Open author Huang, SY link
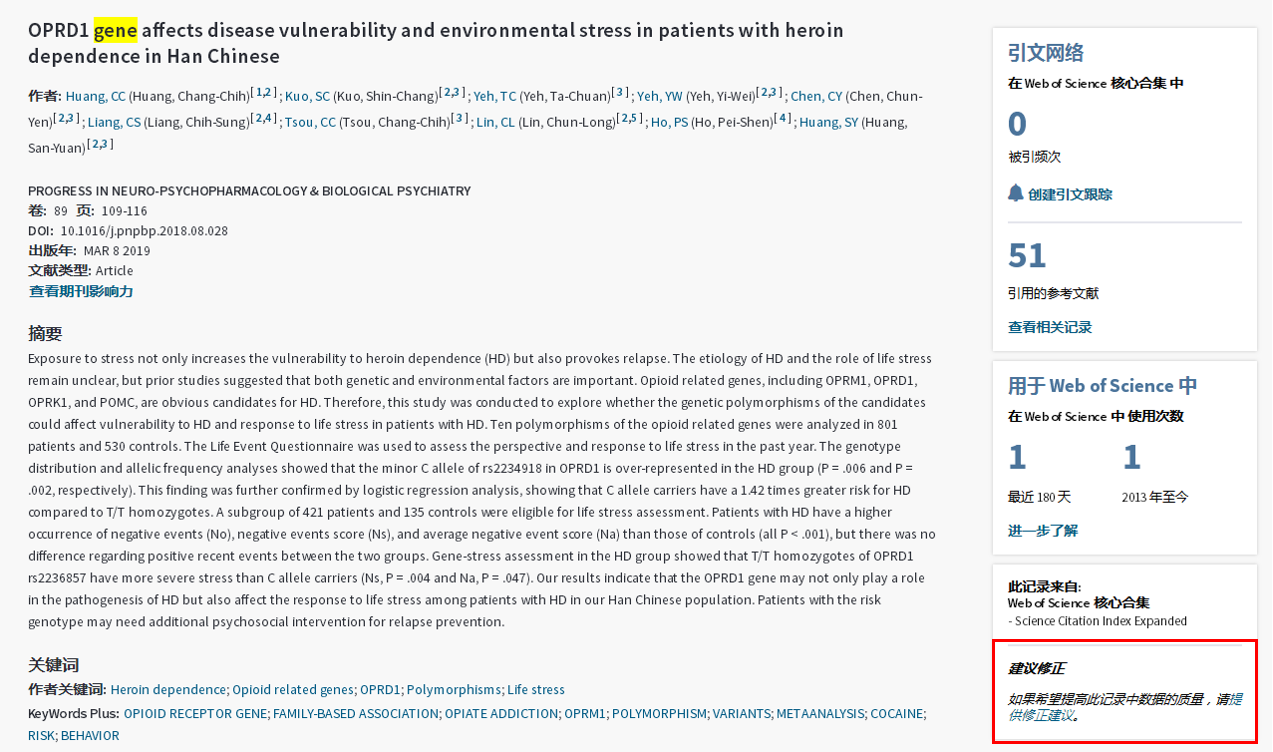Viewport: 1273px width, 752px height. (x=828, y=123)
